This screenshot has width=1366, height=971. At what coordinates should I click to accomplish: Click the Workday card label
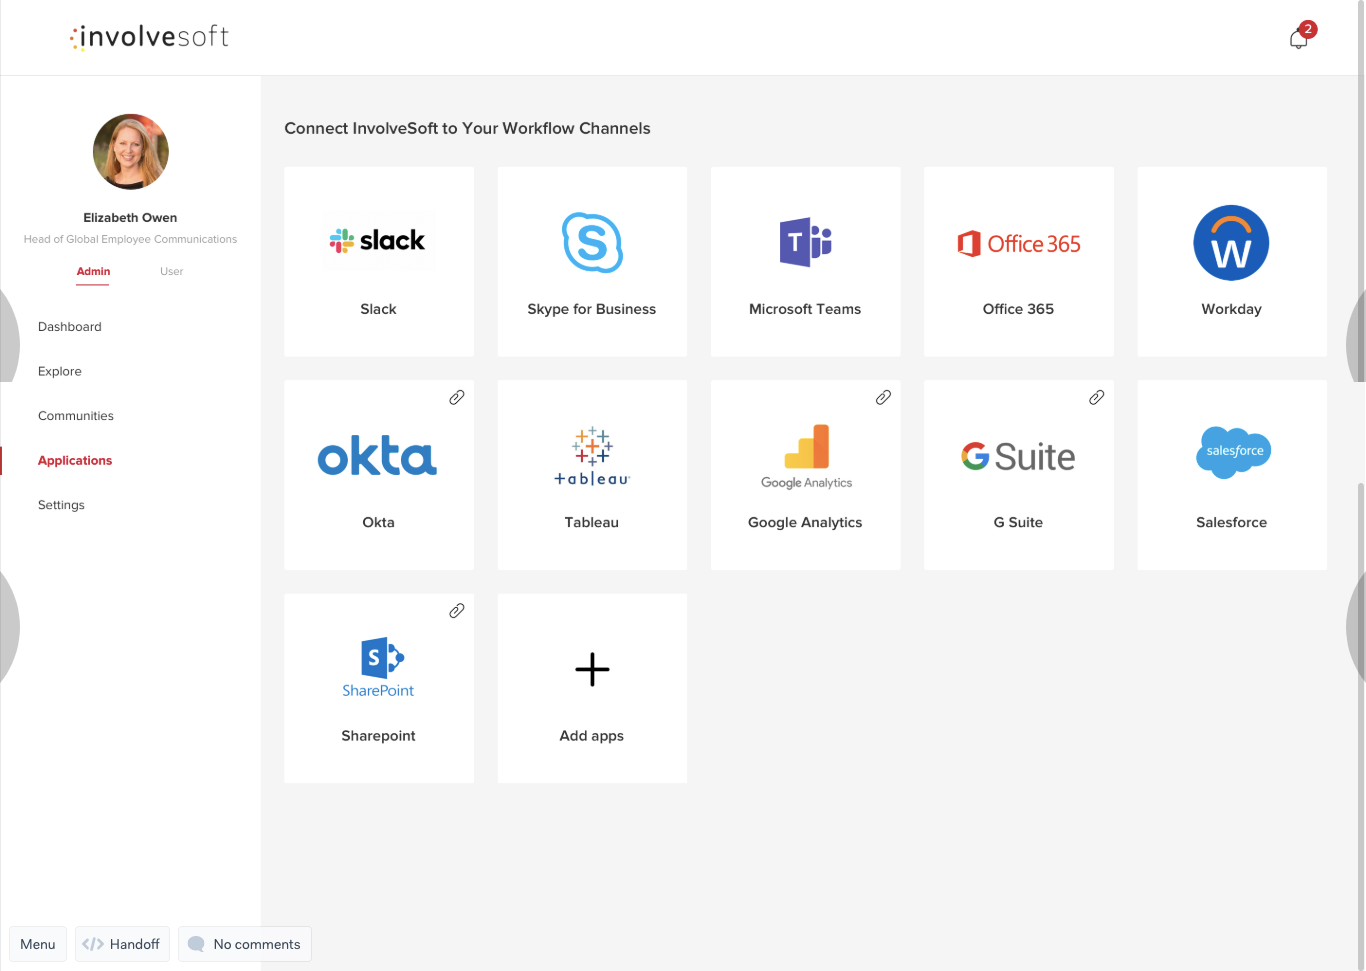pyautogui.click(x=1231, y=309)
